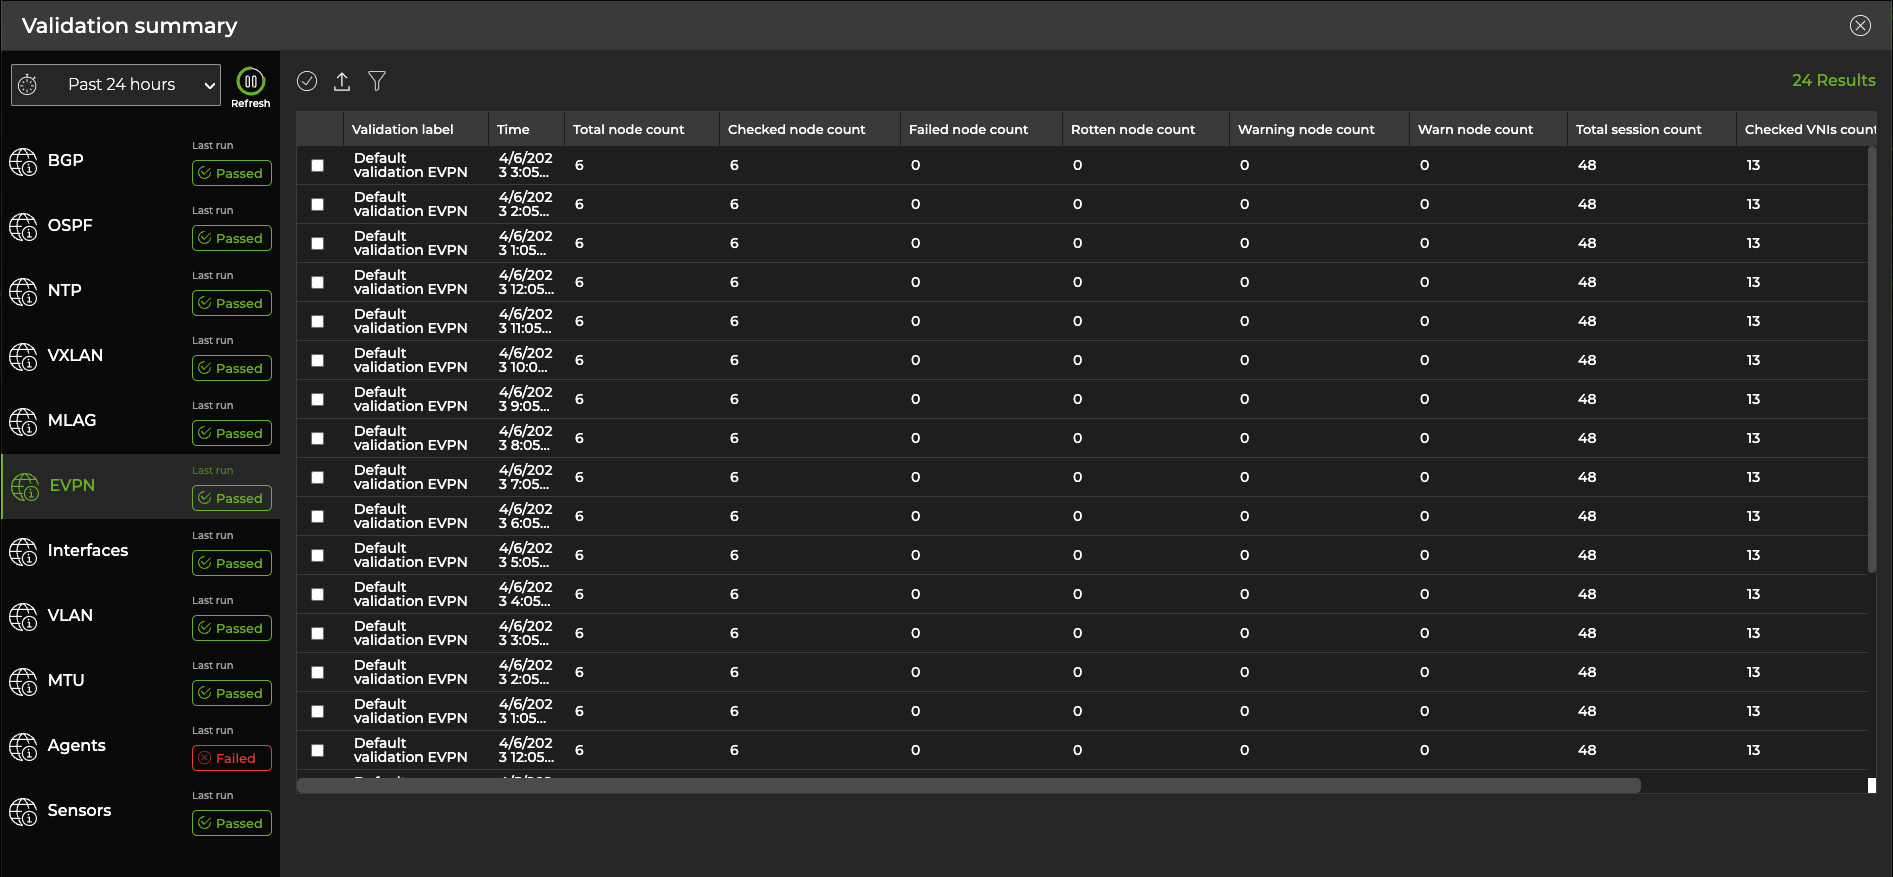Click the export upload icon
The image size is (1893, 877).
click(342, 81)
